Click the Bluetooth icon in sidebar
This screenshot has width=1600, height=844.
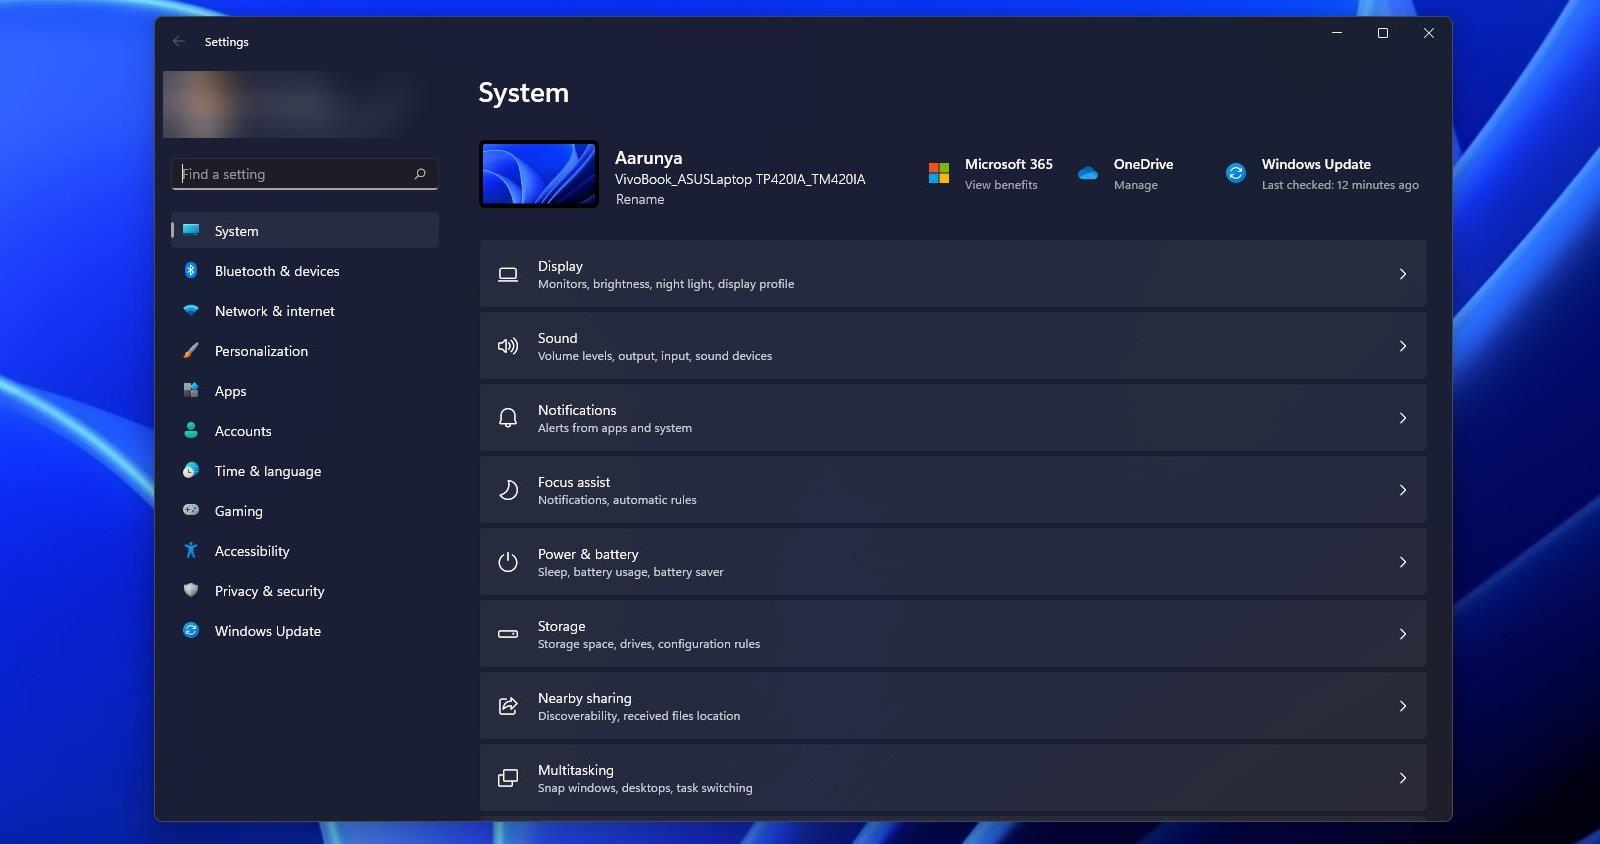[191, 270]
